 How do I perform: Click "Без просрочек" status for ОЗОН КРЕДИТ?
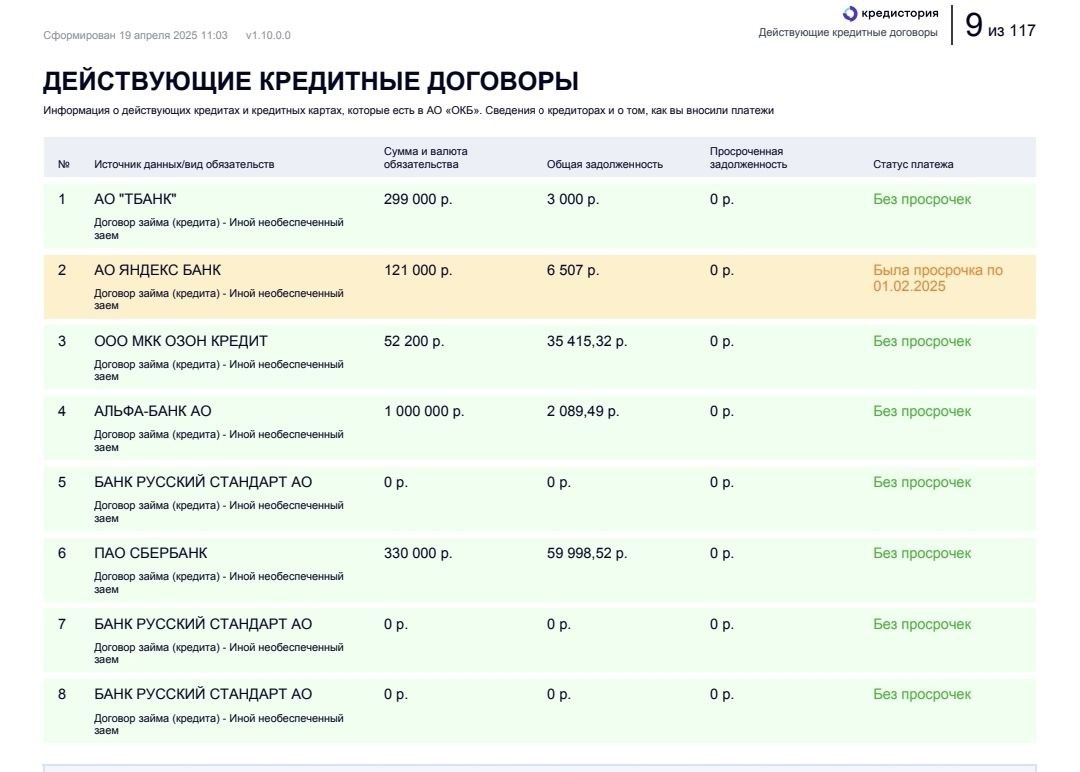tap(922, 341)
